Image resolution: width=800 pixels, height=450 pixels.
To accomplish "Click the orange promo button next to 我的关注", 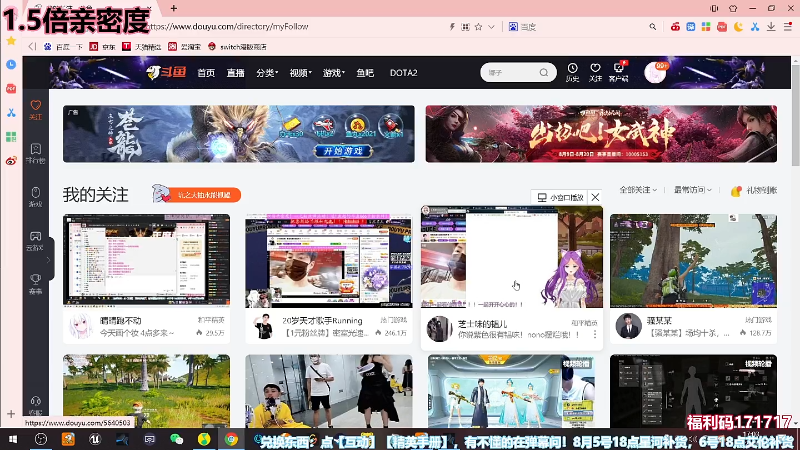I will [196, 194].
